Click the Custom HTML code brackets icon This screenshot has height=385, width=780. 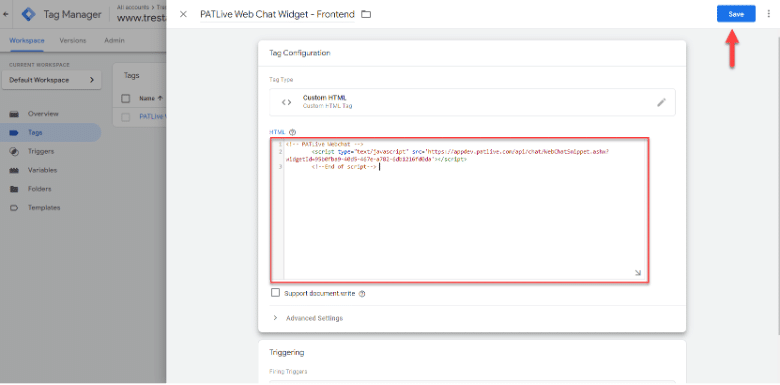click(287, 102)
